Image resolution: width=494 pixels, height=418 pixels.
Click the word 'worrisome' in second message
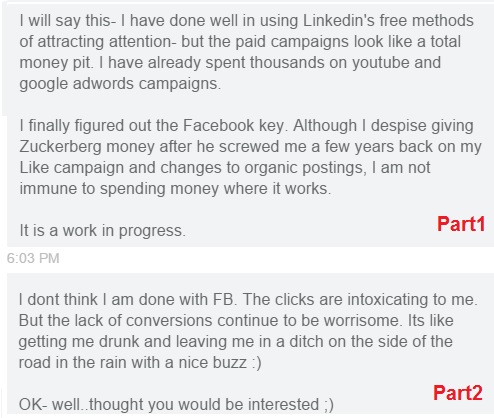pyautogui.click(x=361, y=321)
